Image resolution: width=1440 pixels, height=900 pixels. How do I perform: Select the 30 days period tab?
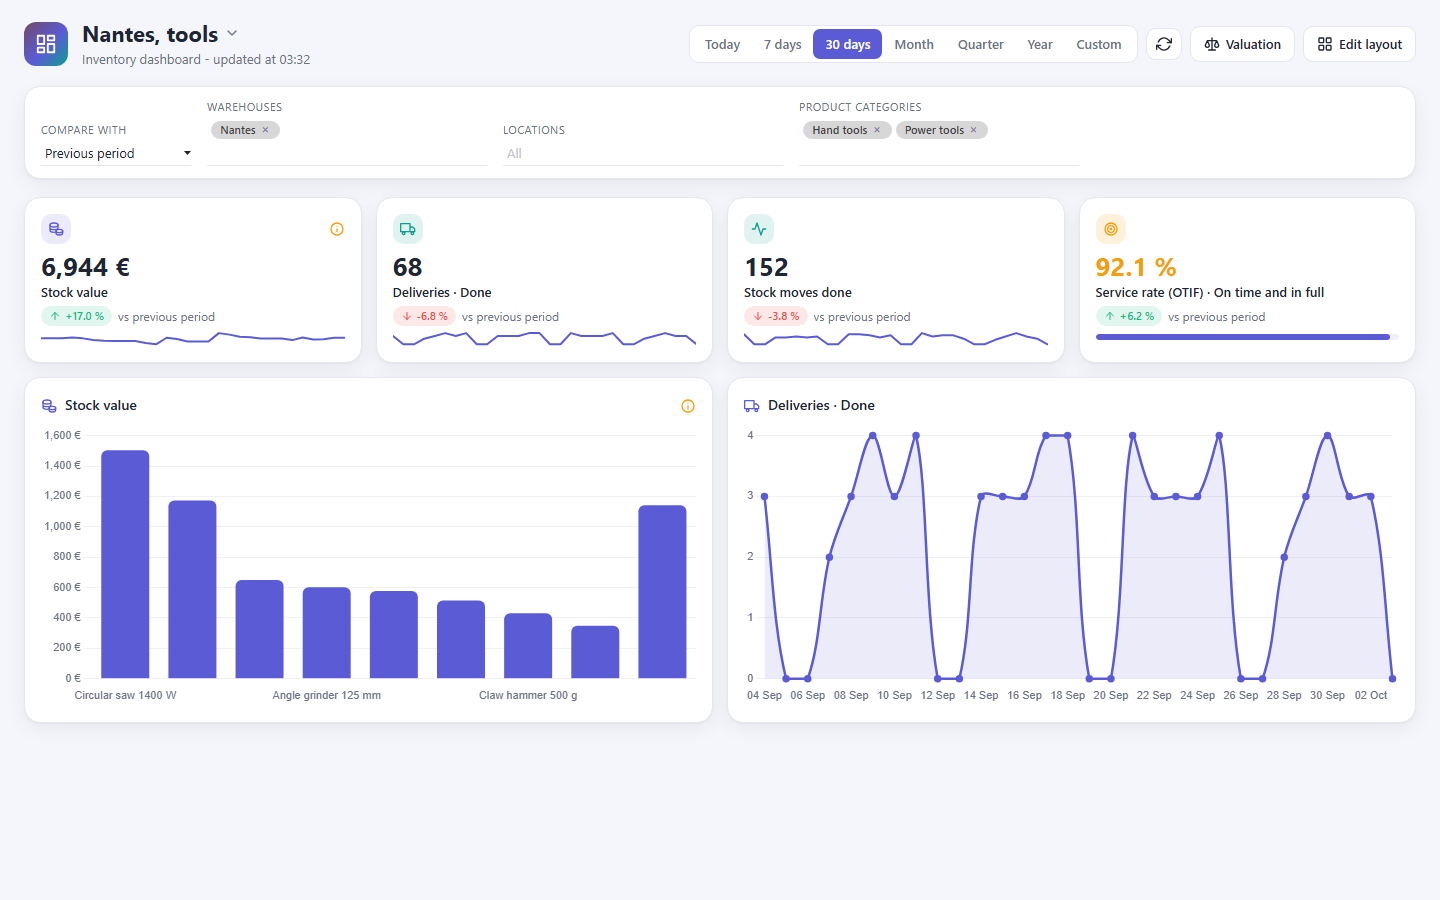(x=847, y=44)
